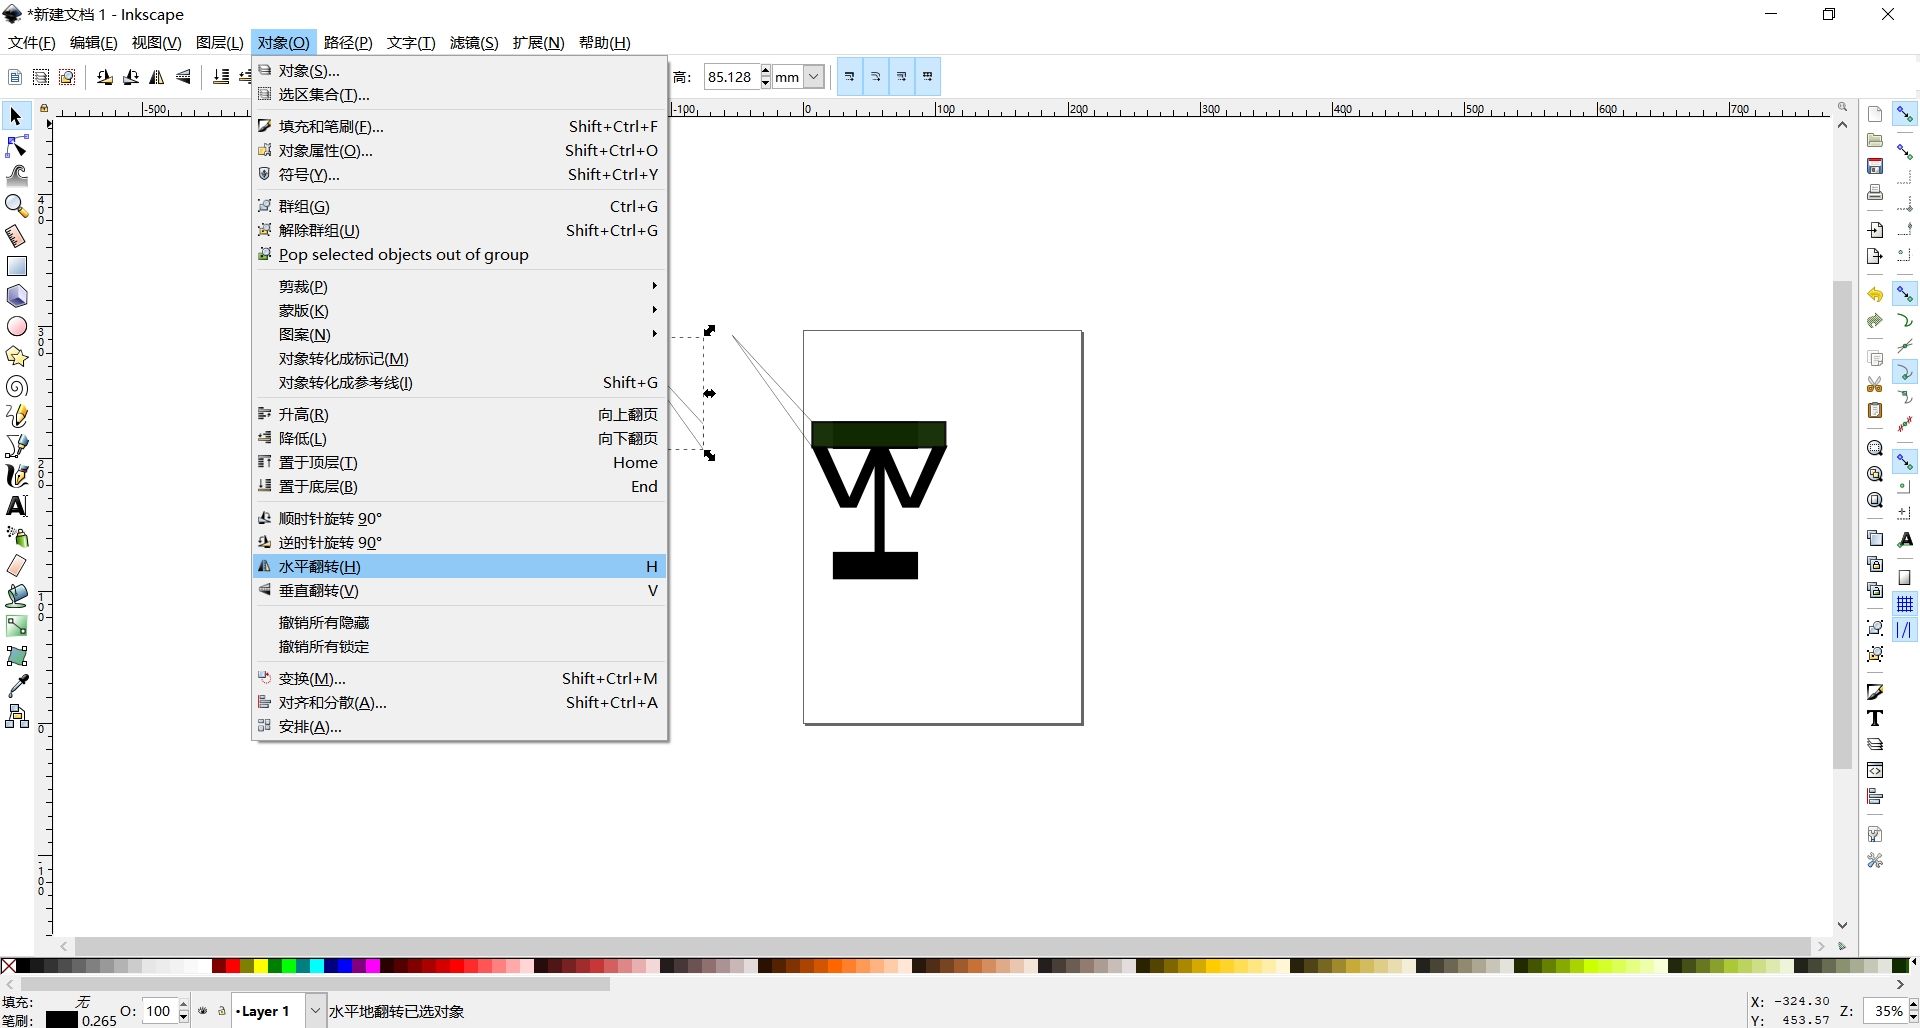Choose 水平翻转(H) from the menu
Viewport: 1920px width, 1028px height.
click(x=460, y=566)
